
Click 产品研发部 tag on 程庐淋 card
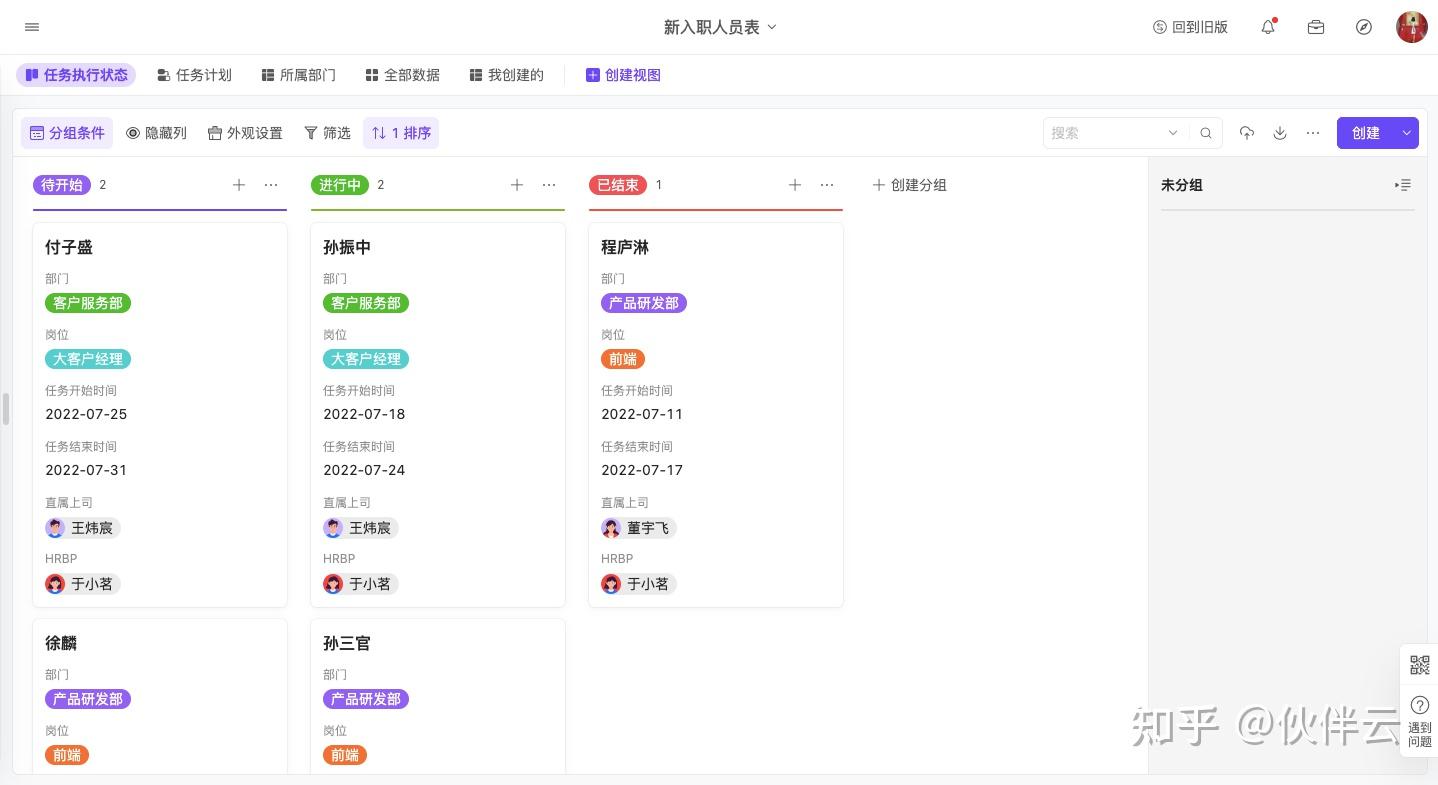click(644, 303)
